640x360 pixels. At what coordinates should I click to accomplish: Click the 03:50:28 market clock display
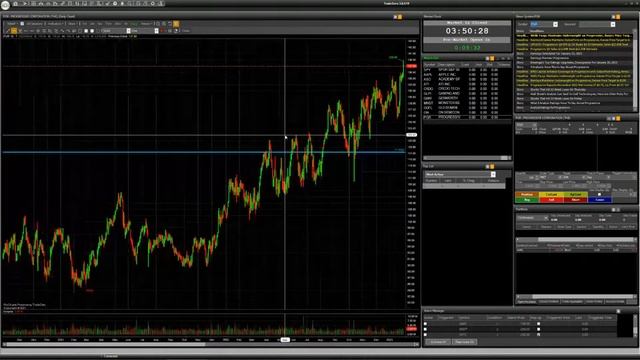click(x=467, y=31)
